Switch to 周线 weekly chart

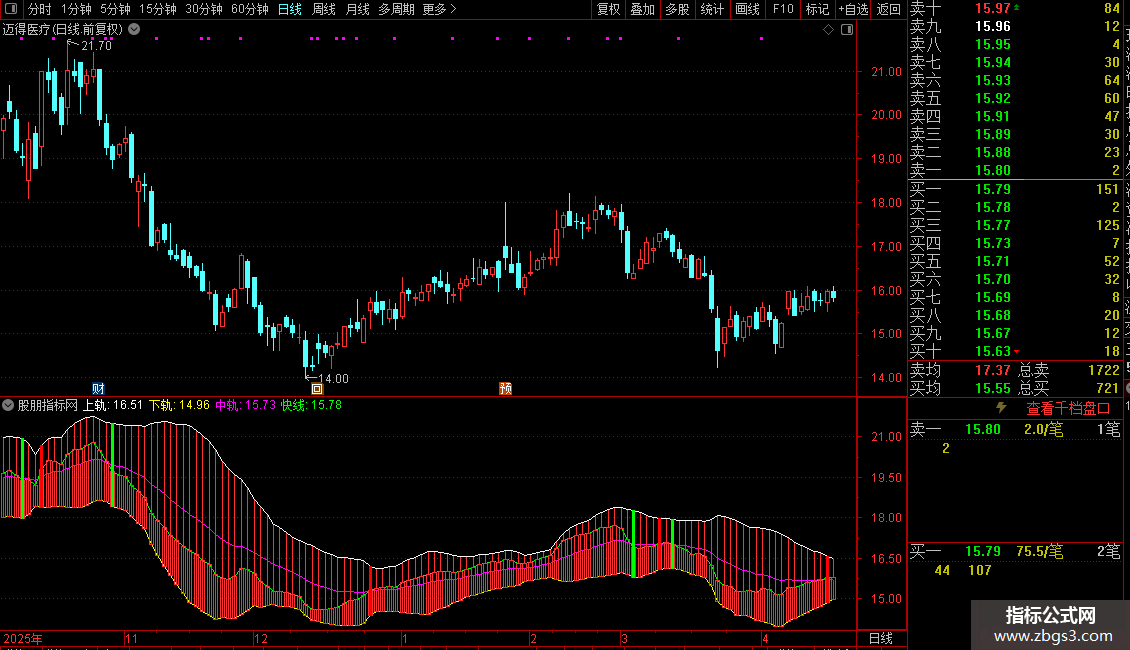coord(324,9)
